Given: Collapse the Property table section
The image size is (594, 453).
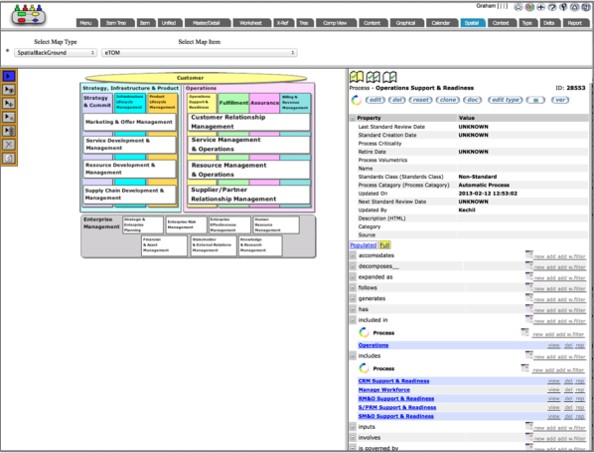Looking at the screenshot, I should click(353, 118).
